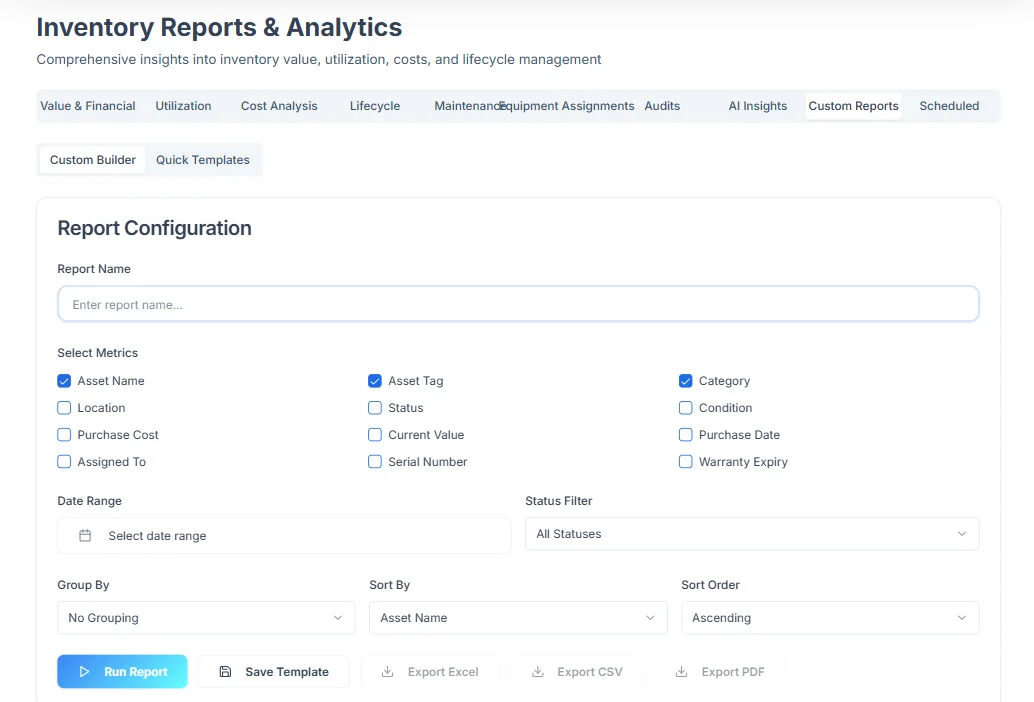Click the Export Excel button

(430, 672)
